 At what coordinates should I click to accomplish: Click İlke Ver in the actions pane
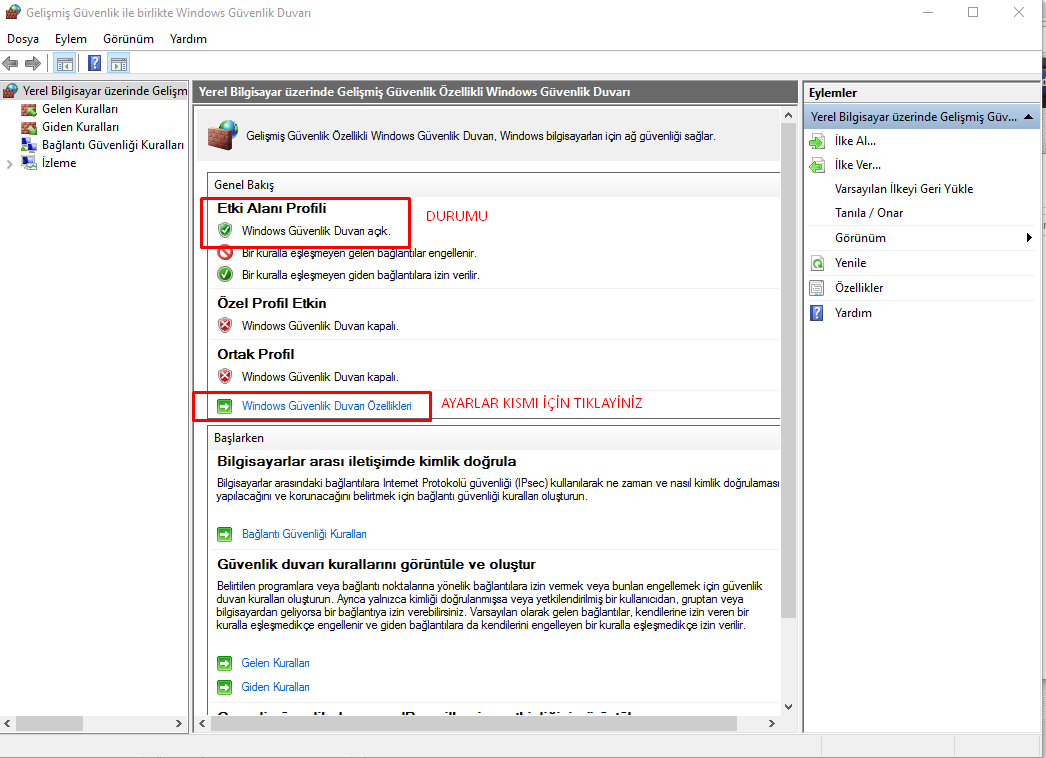pyautogui.click(x=857, y=165)
